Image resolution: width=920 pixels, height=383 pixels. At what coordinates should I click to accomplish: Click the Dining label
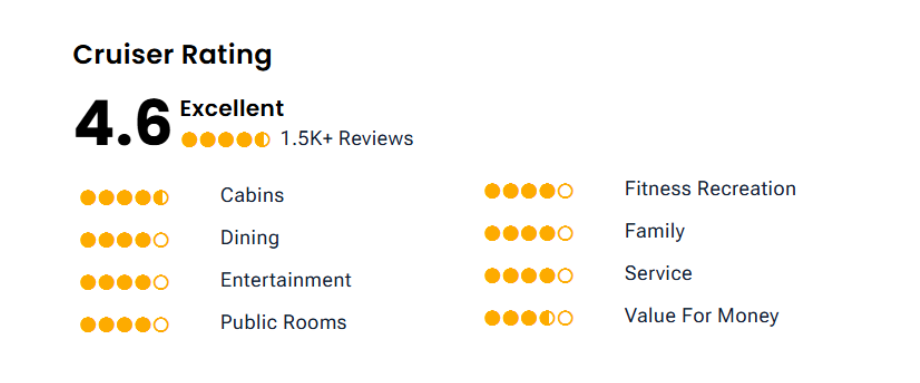[250, 238]
